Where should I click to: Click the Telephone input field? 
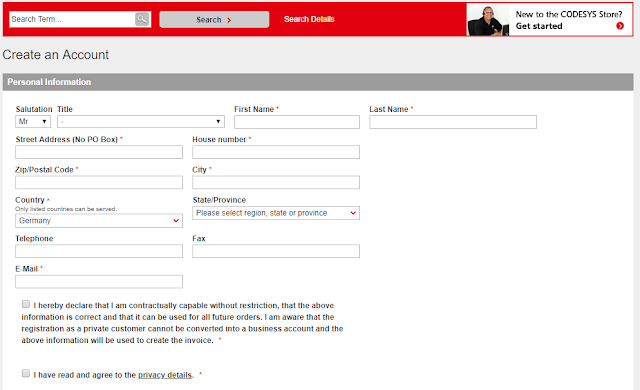(99, 251)
